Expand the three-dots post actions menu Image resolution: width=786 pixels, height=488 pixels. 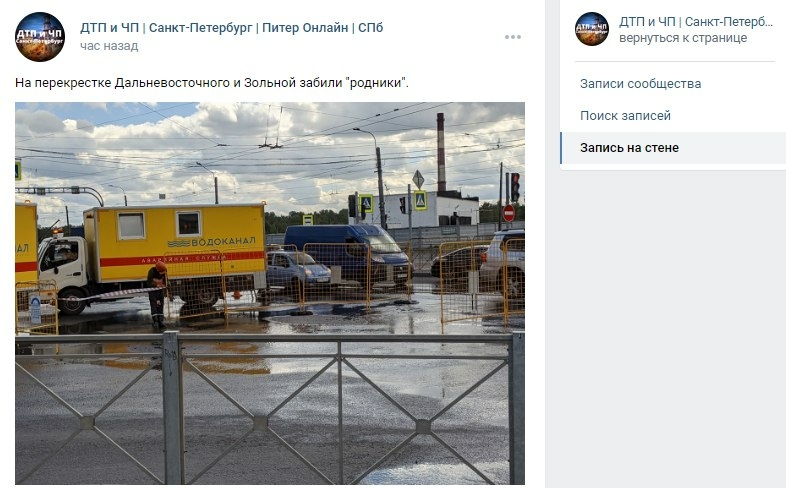pyautogui.click(x=513, y=37)
